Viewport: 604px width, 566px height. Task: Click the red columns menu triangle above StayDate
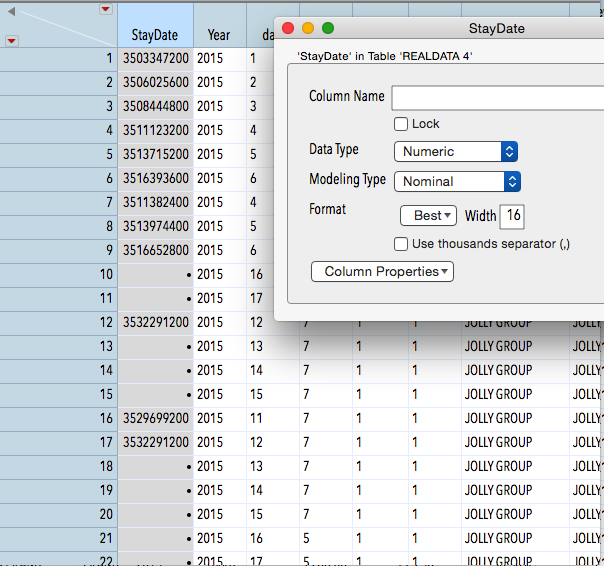(106, 9)
